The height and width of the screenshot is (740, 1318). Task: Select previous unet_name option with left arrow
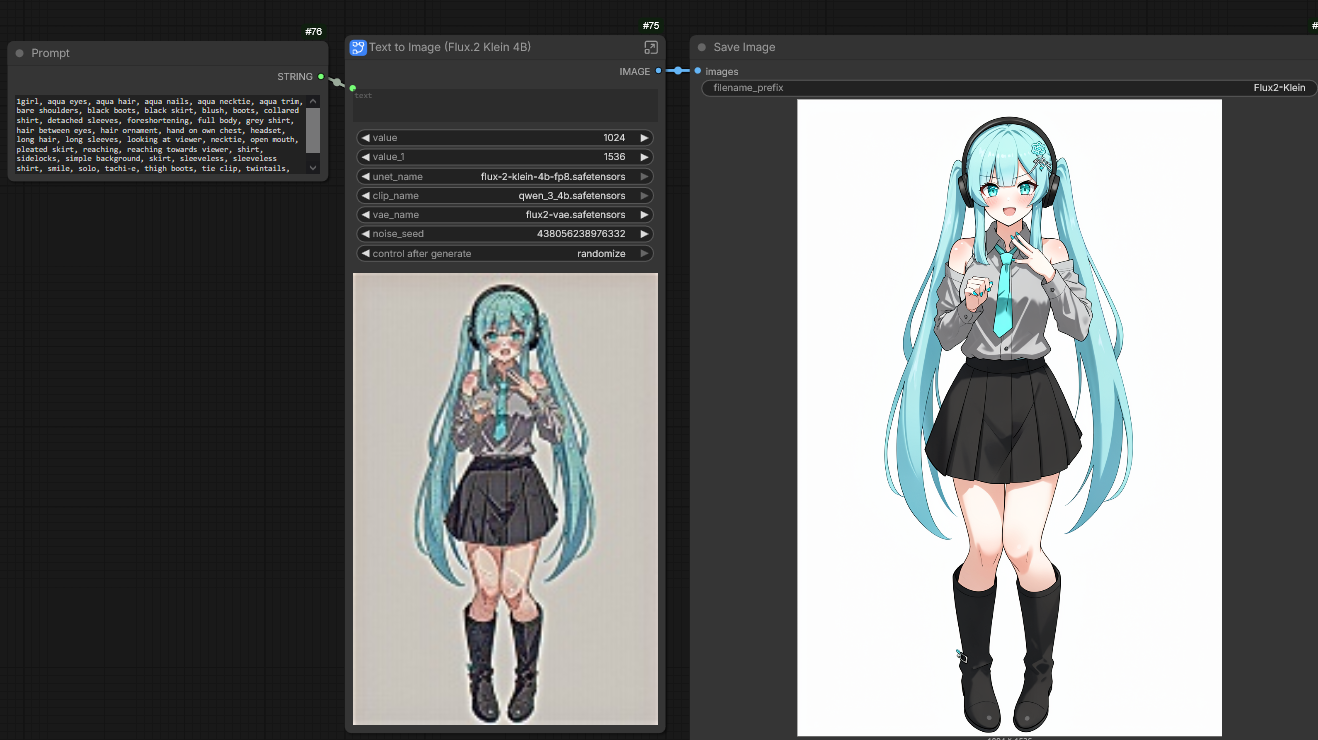[x=365, y=177]
